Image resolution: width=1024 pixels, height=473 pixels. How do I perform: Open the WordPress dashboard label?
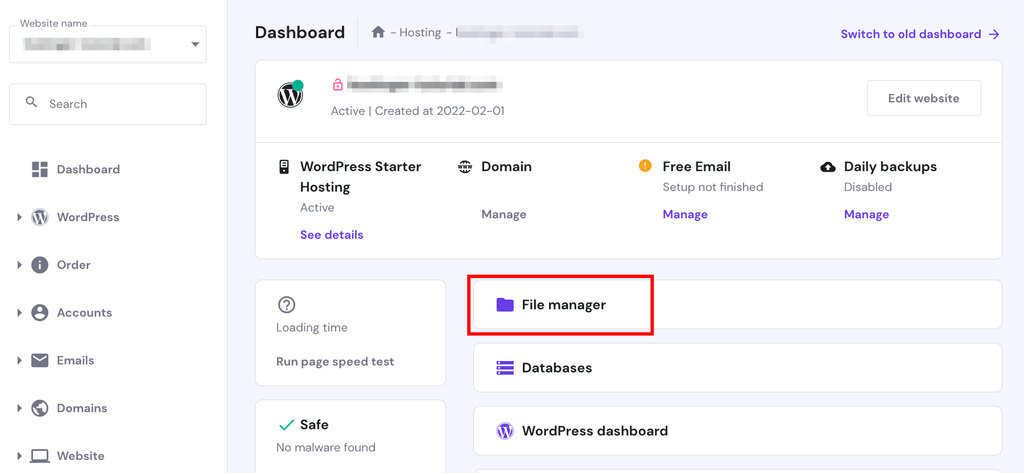point(595,431)
